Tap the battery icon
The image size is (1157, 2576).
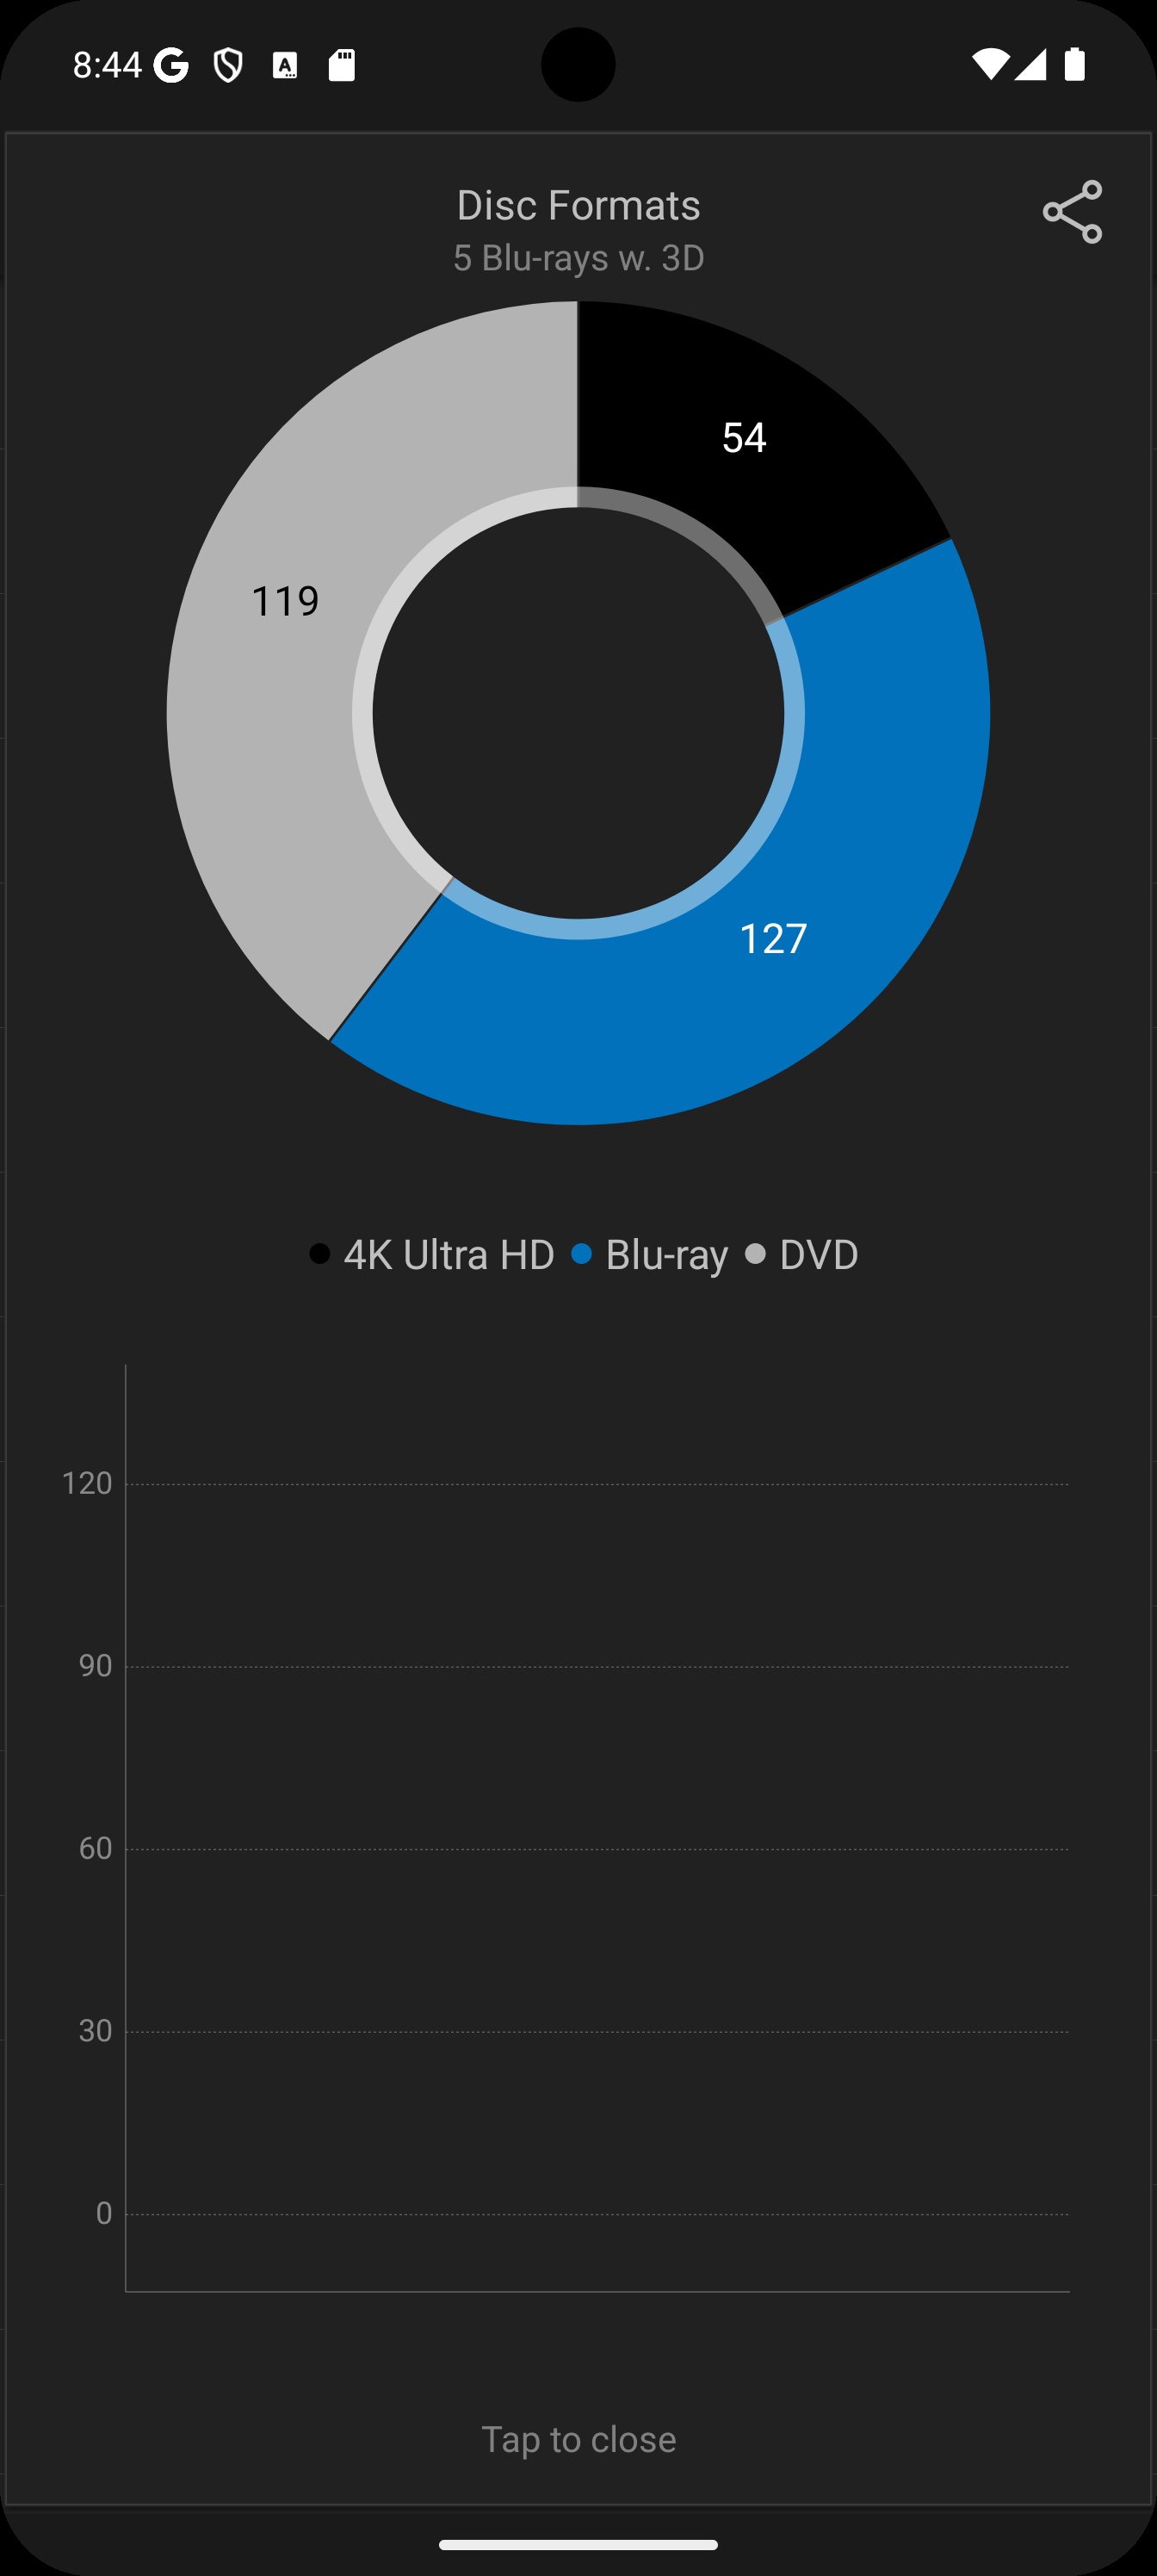[x=1075, y=65]
